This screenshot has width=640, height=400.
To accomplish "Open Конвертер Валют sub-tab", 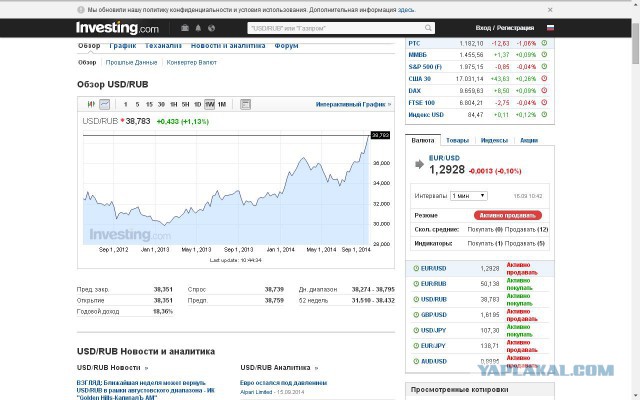I will 191,62.
